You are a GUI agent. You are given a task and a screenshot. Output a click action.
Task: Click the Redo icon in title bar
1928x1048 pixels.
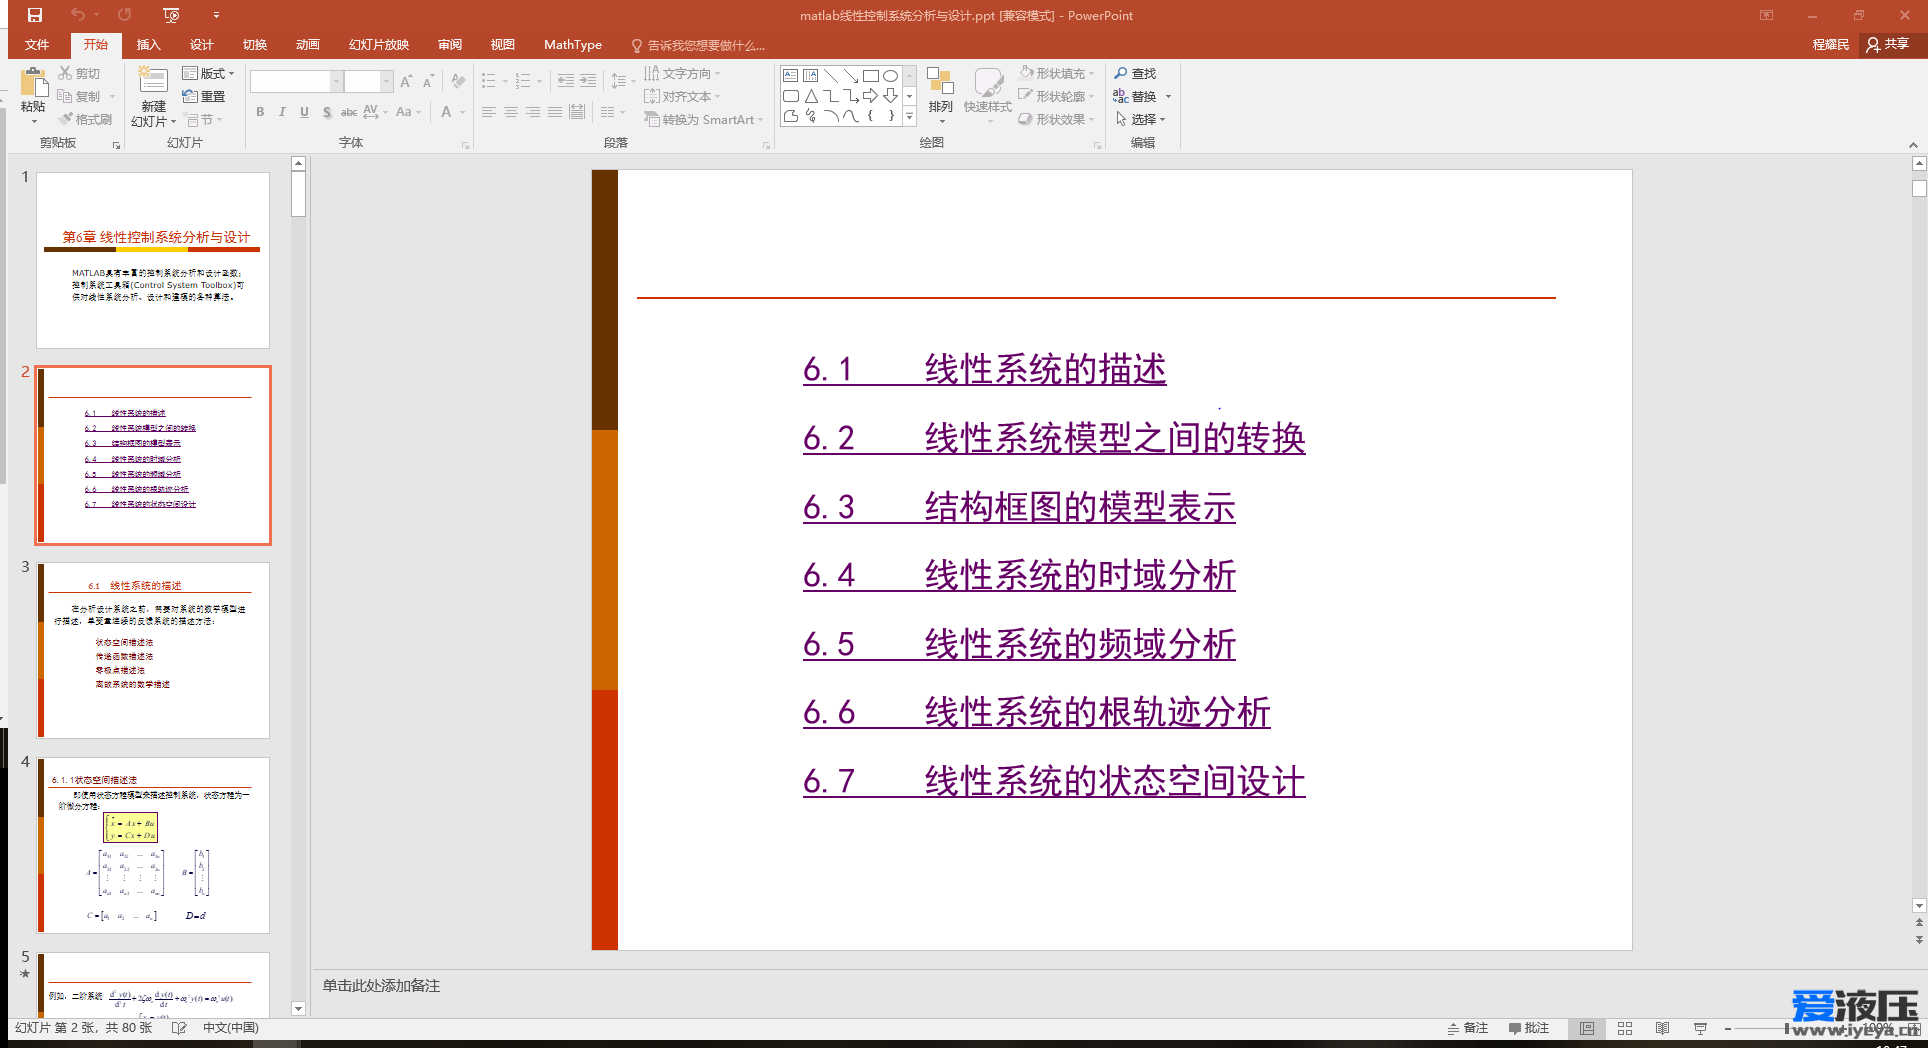(124, 15)
